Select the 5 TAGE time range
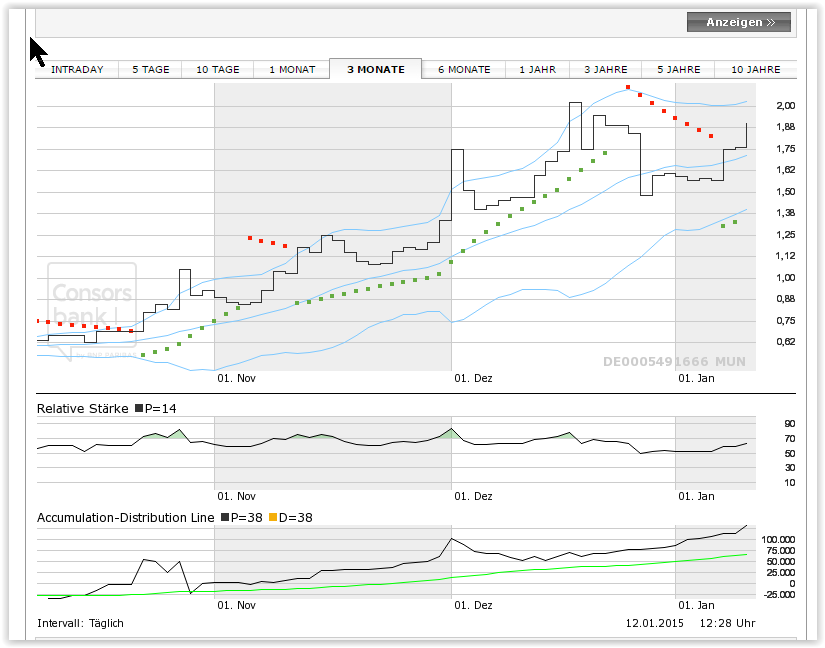Screen dimensions: 825x648 coord(151,69)
